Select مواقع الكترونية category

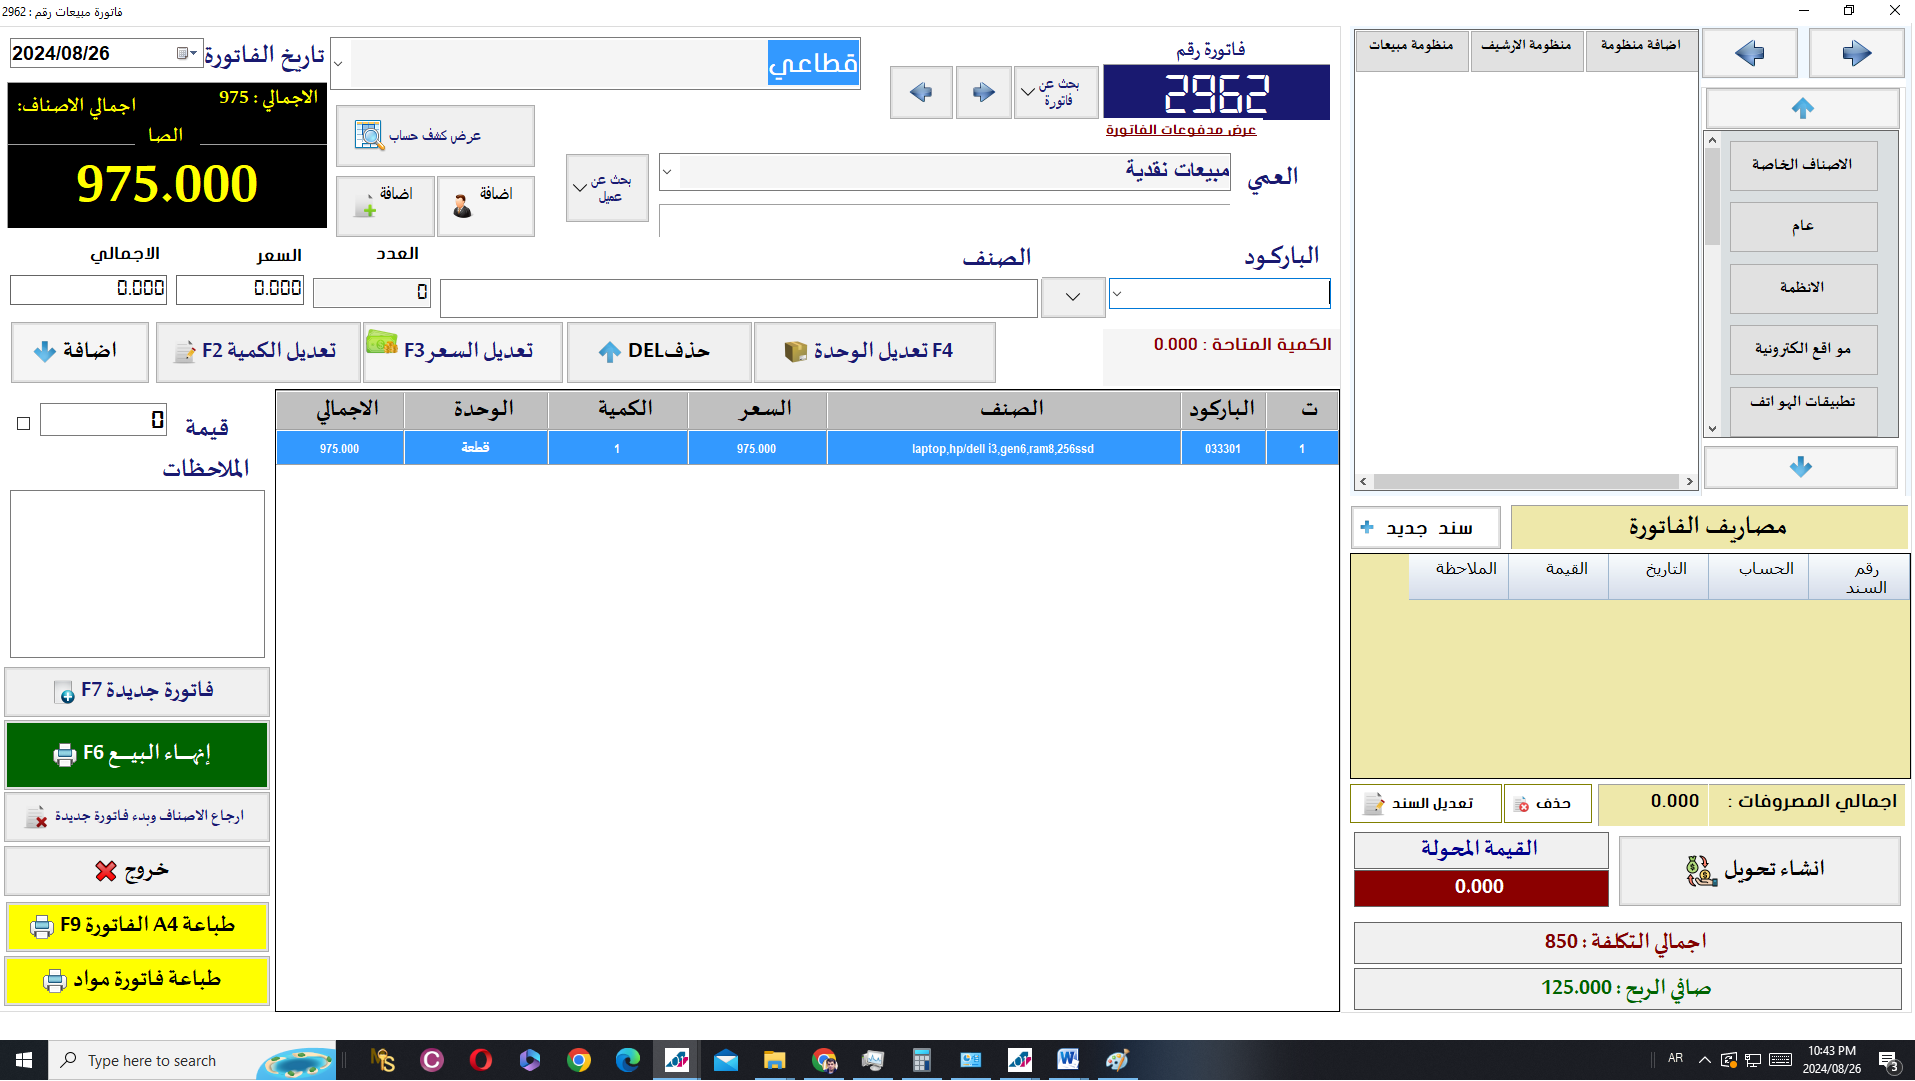[x=1802, y=349]
